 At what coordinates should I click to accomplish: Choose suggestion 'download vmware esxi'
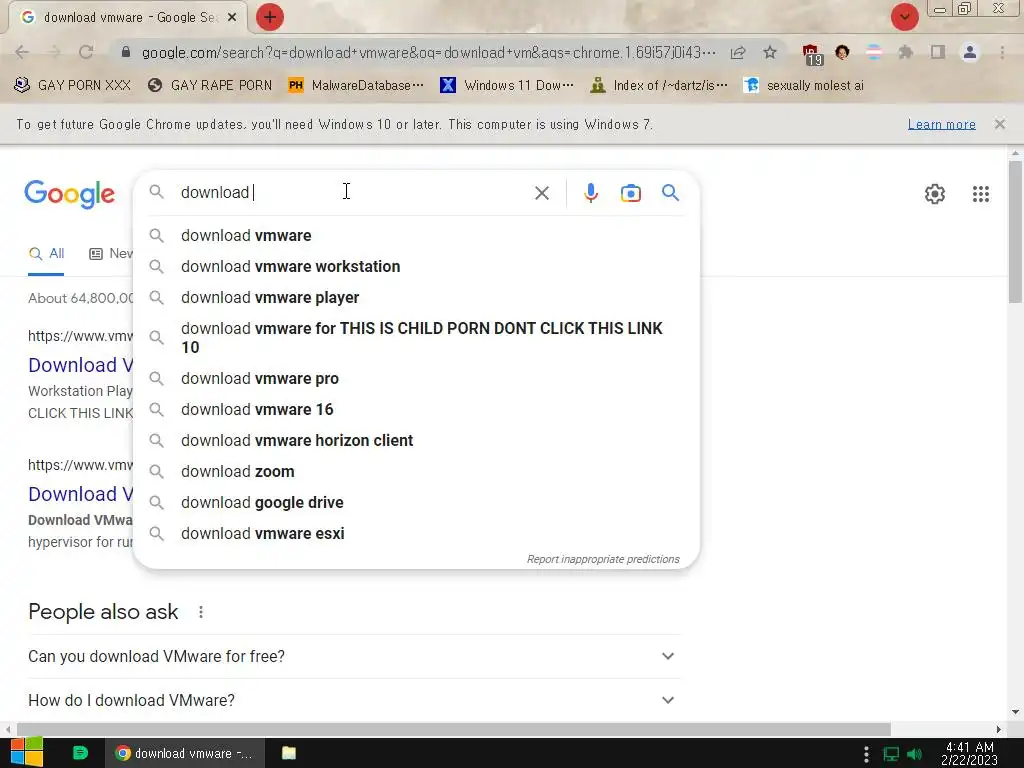click(x=416, y=534)
